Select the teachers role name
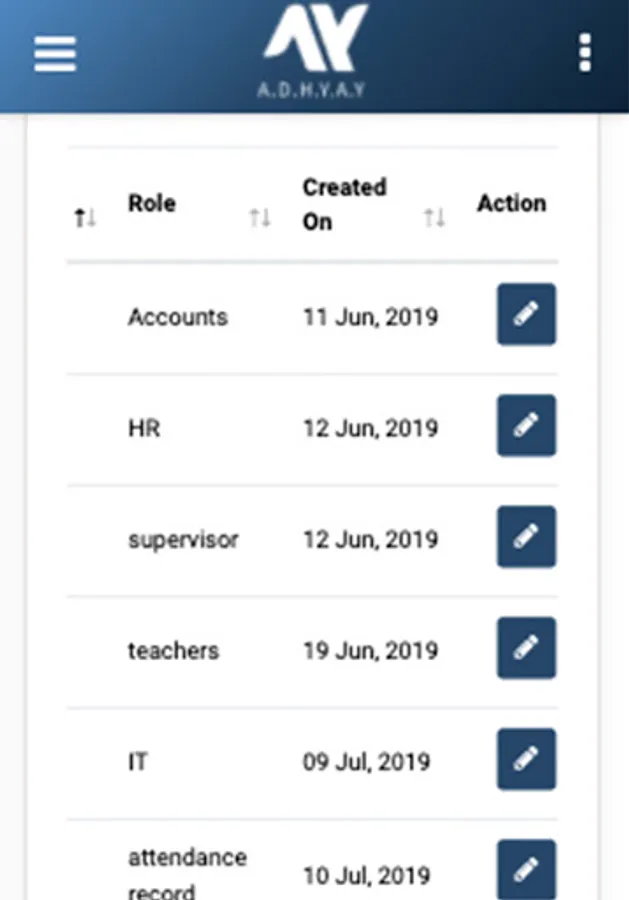 [x=173, y=651]
